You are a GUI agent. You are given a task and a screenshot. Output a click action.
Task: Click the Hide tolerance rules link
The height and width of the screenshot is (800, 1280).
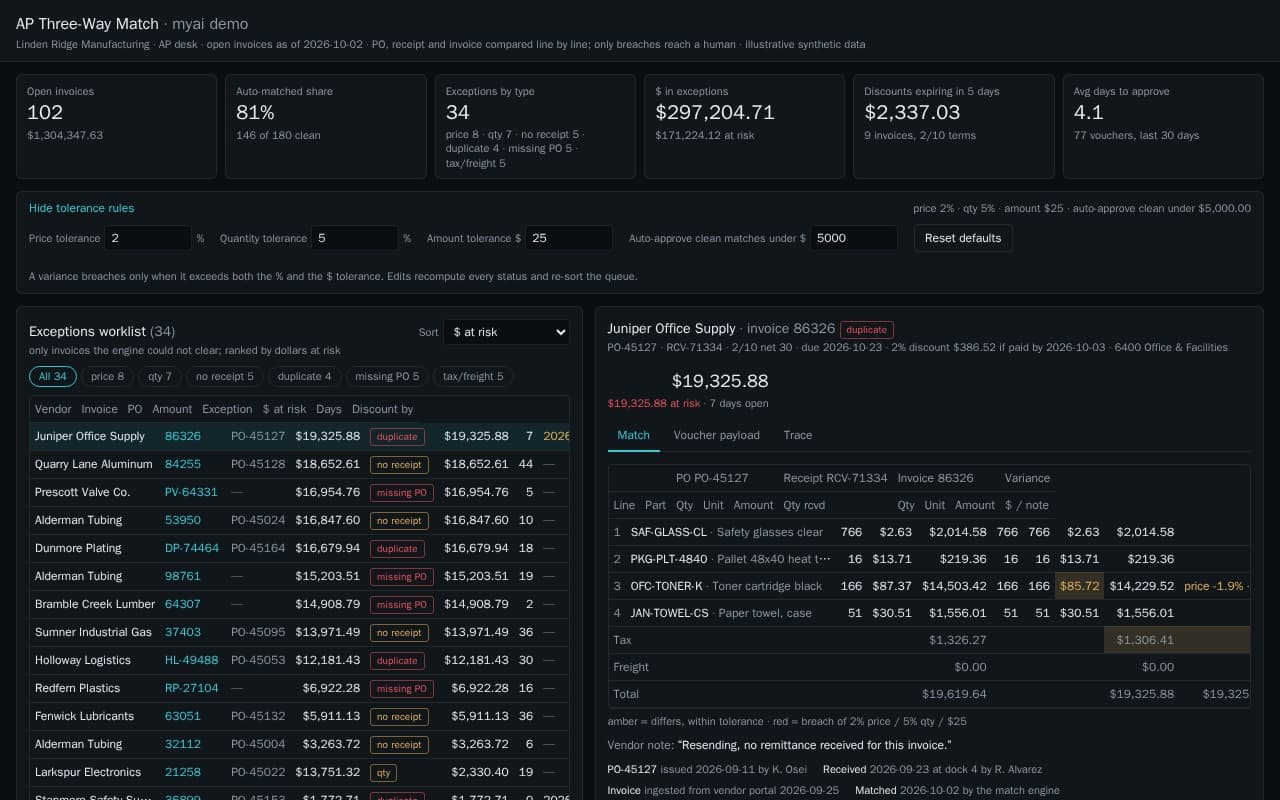tap(81, 208)
